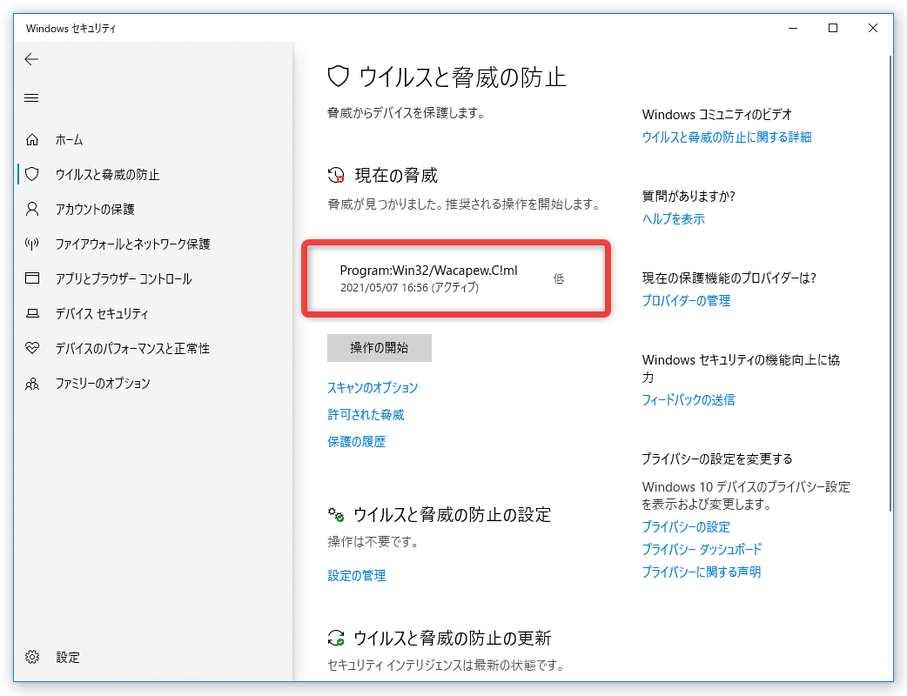The image size is (907, 696).
Task: Click the antenna icon for ファイアウォールとネットワーク保護
Action: [x=32, y=244]
